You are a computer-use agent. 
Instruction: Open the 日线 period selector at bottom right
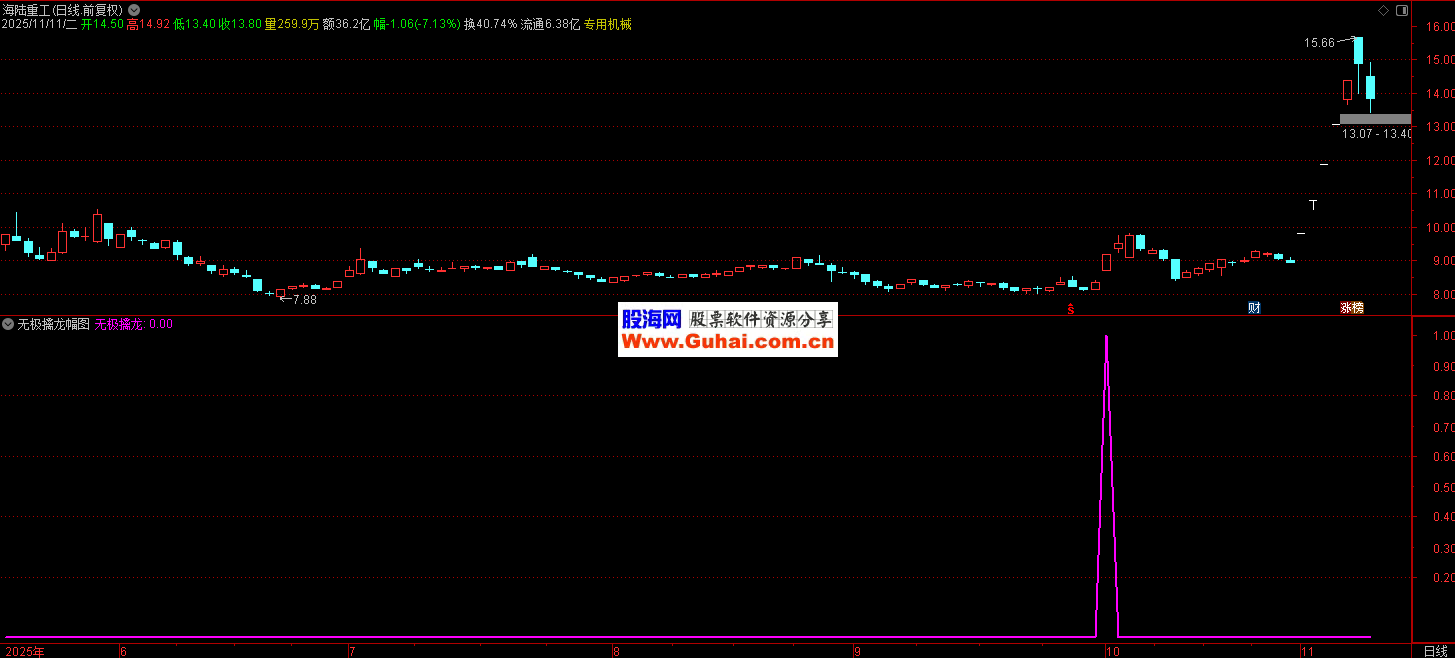[x=1435, y=651]
